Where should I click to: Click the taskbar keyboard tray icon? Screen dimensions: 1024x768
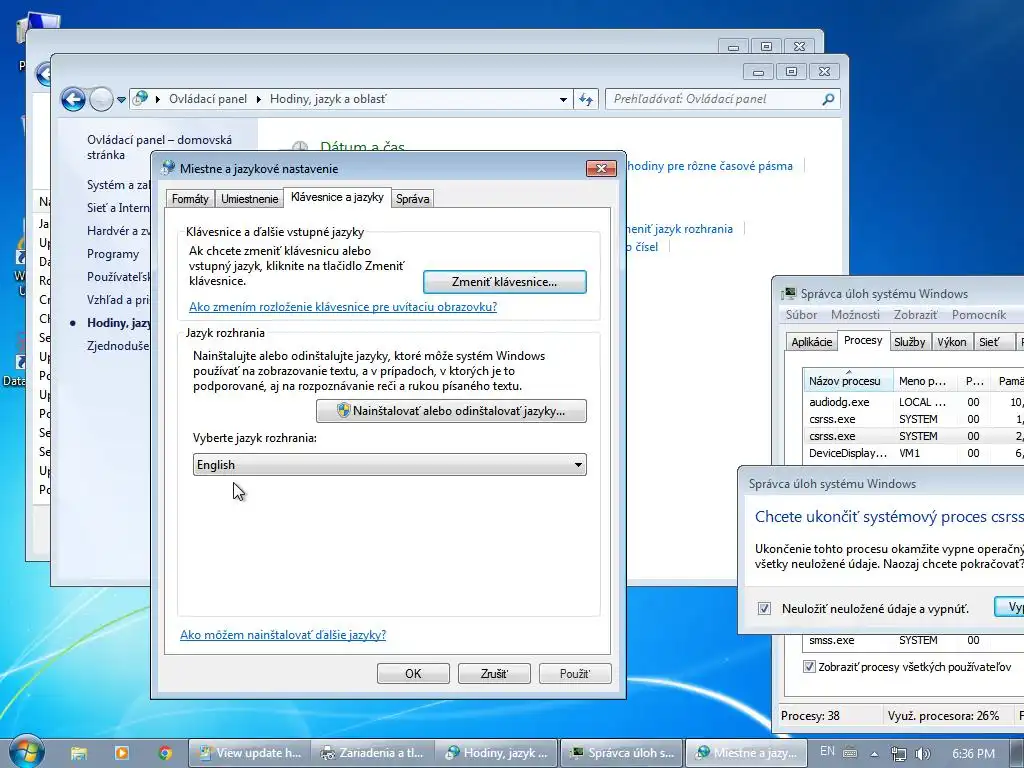850,752
